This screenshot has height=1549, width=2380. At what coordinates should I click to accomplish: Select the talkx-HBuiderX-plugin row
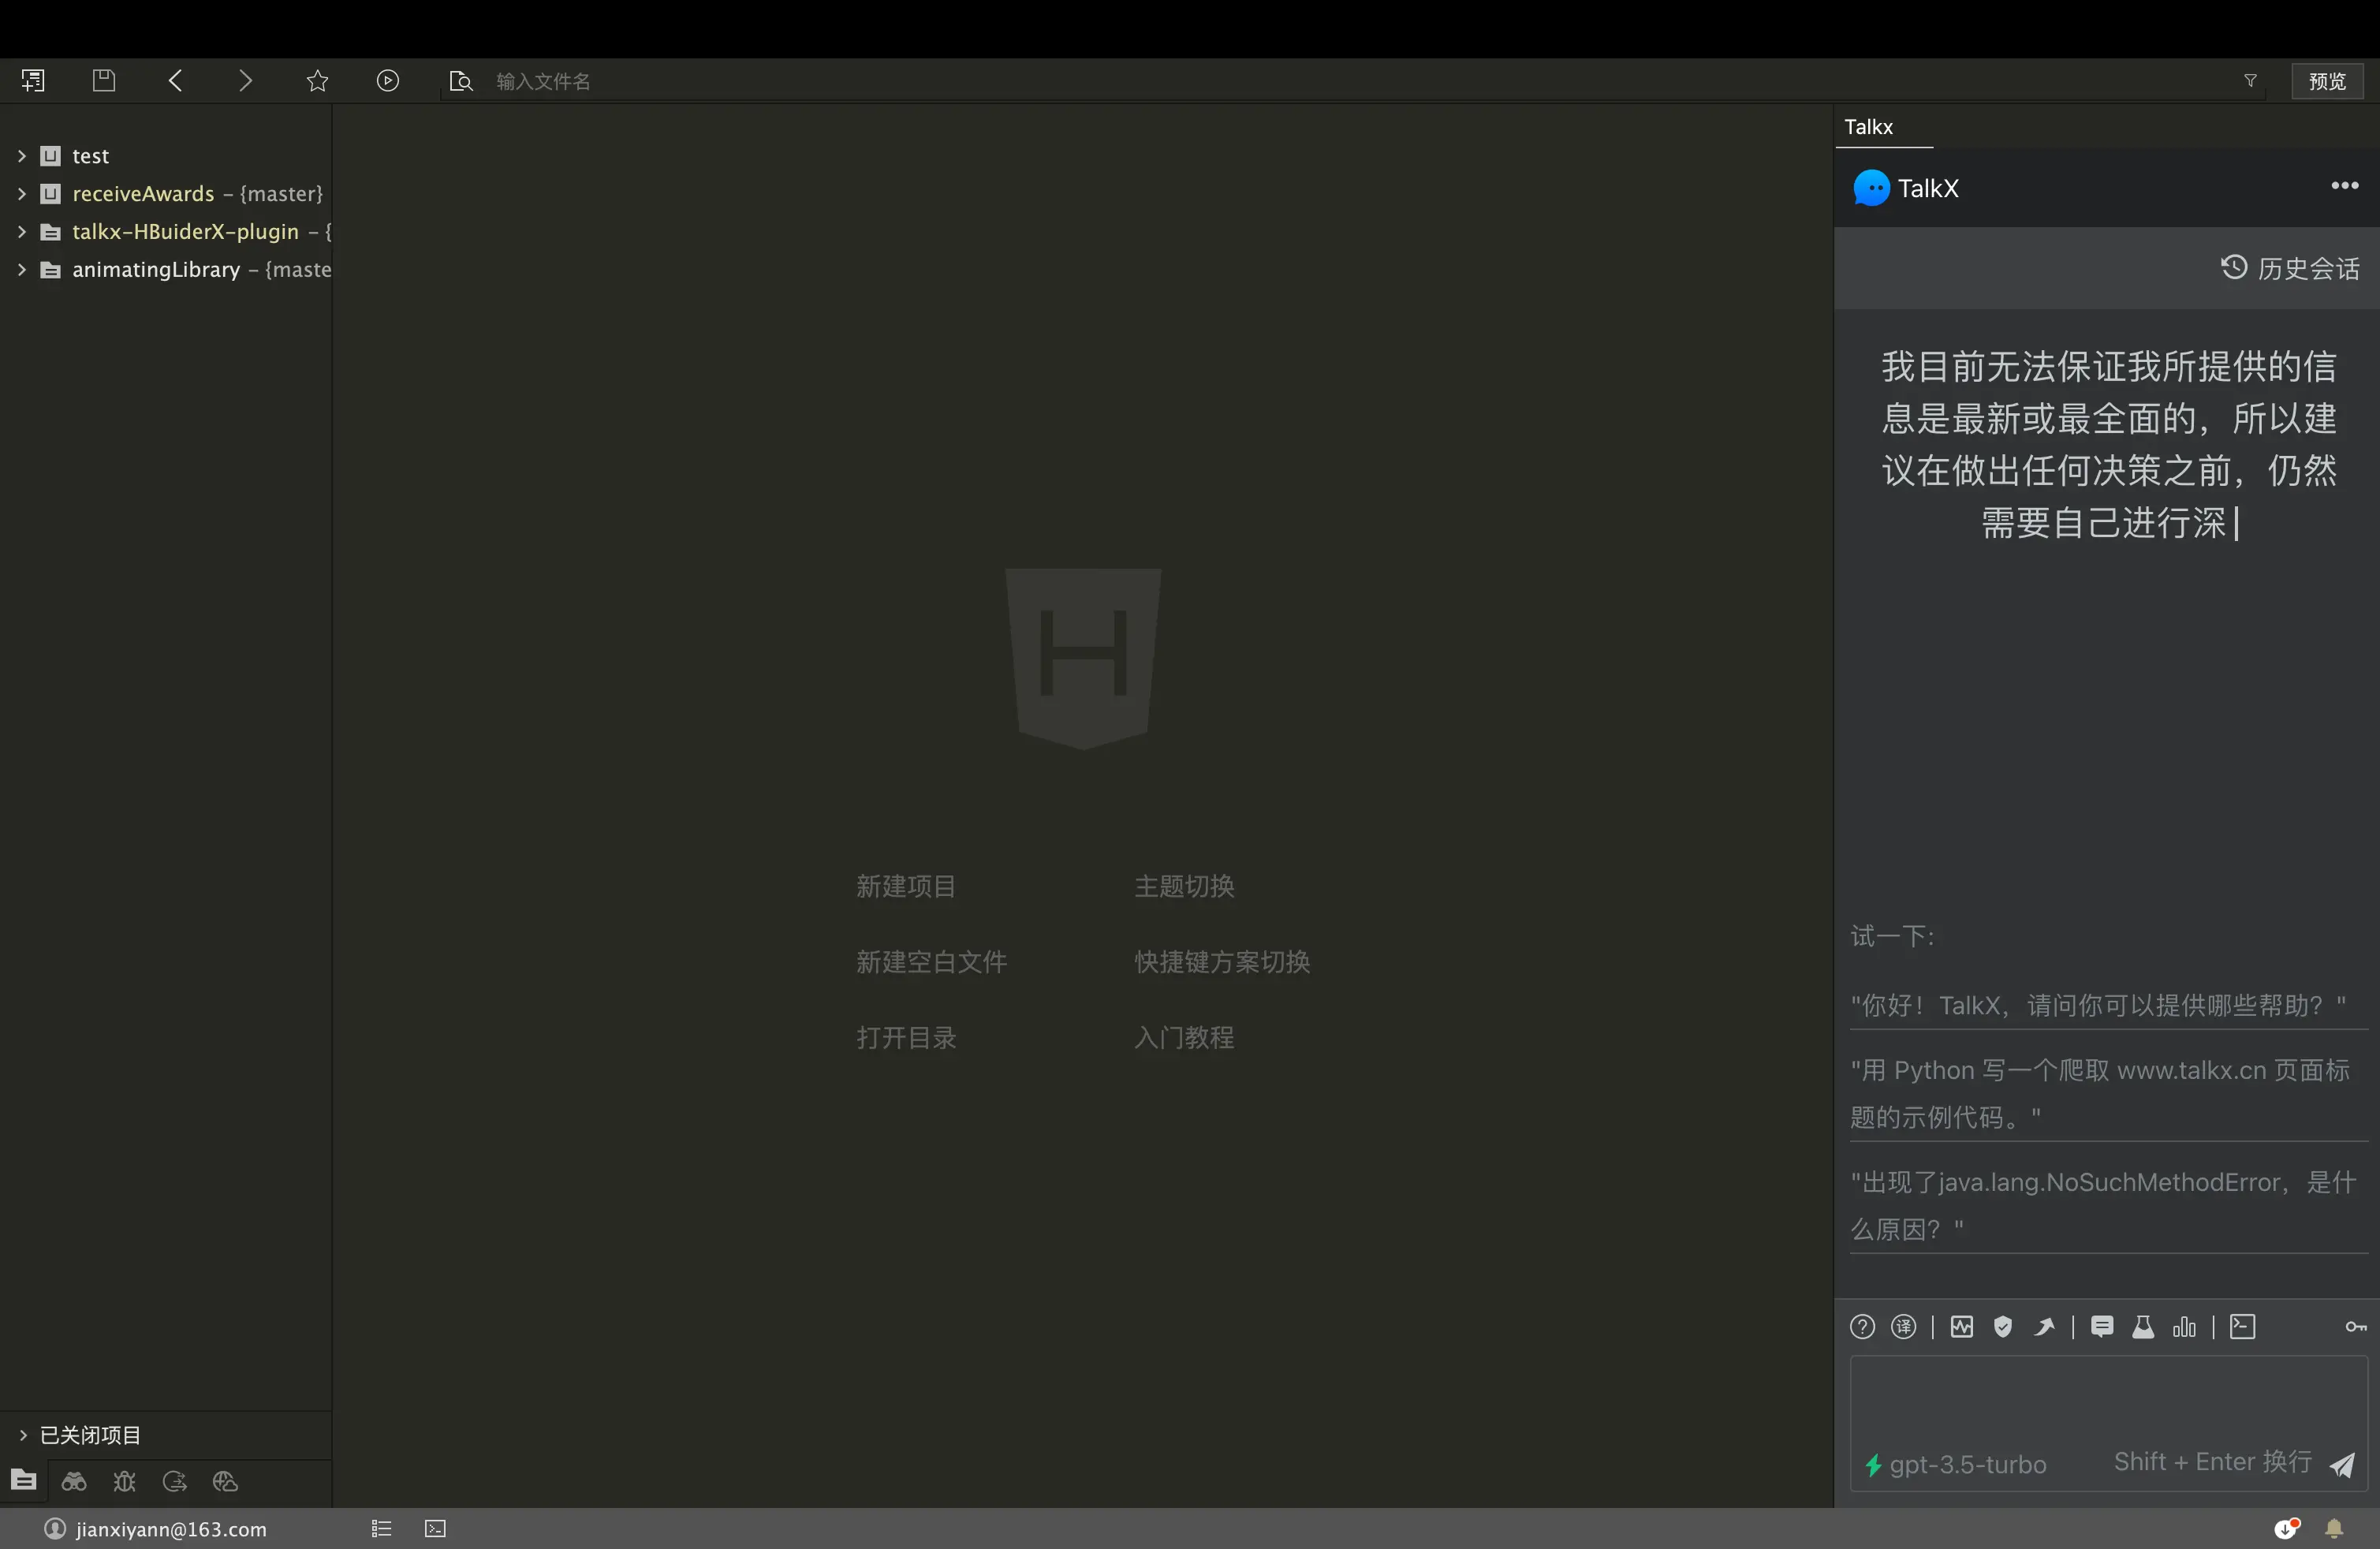click(166, 232)
